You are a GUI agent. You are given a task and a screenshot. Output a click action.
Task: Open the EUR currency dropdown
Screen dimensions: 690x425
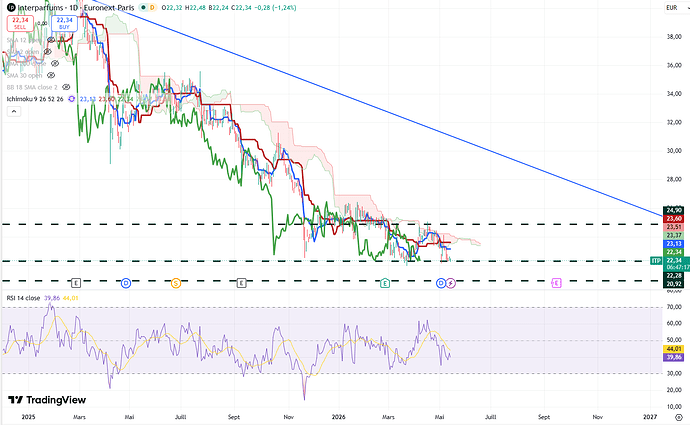pos(675,7)
